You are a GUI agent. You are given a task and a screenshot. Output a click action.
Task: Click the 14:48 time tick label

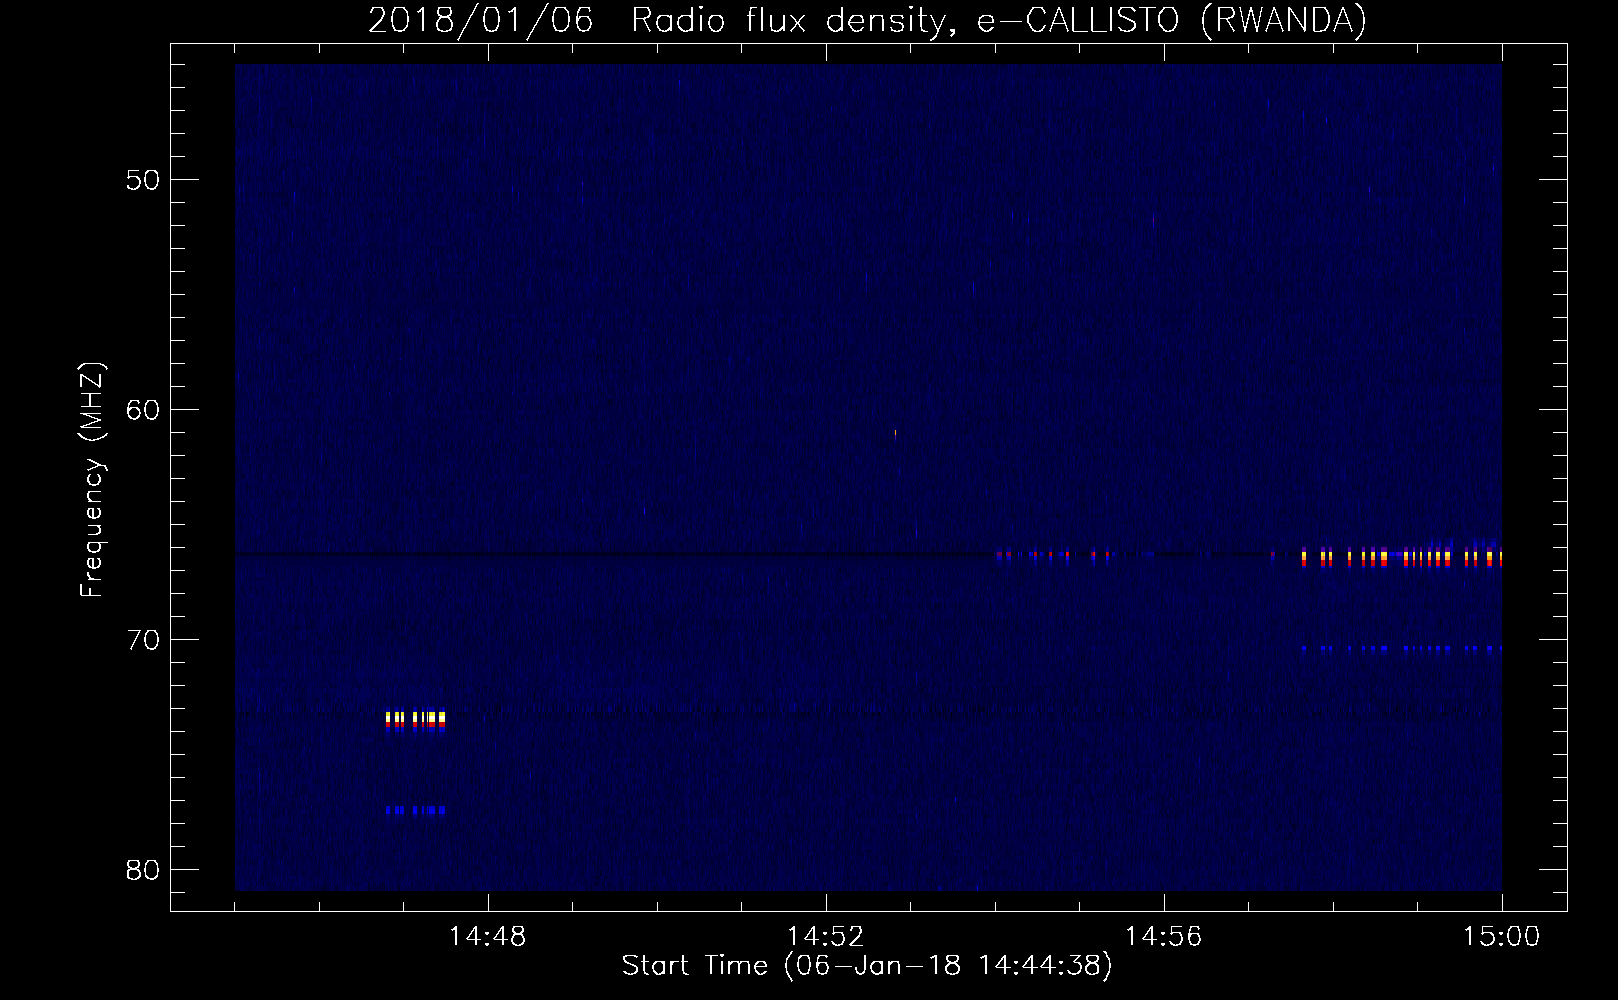pos(488,937)
